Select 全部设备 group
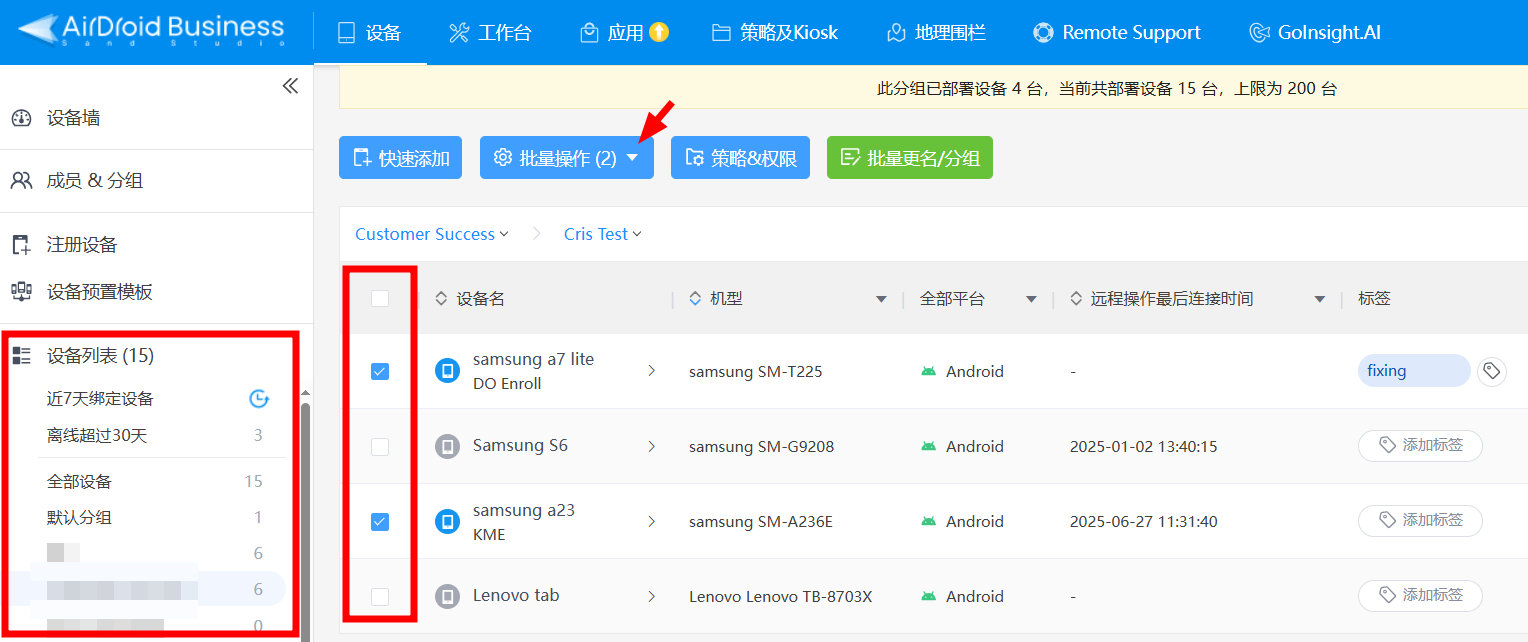Viewport: 1528px width, 642px height. (79, 482)
